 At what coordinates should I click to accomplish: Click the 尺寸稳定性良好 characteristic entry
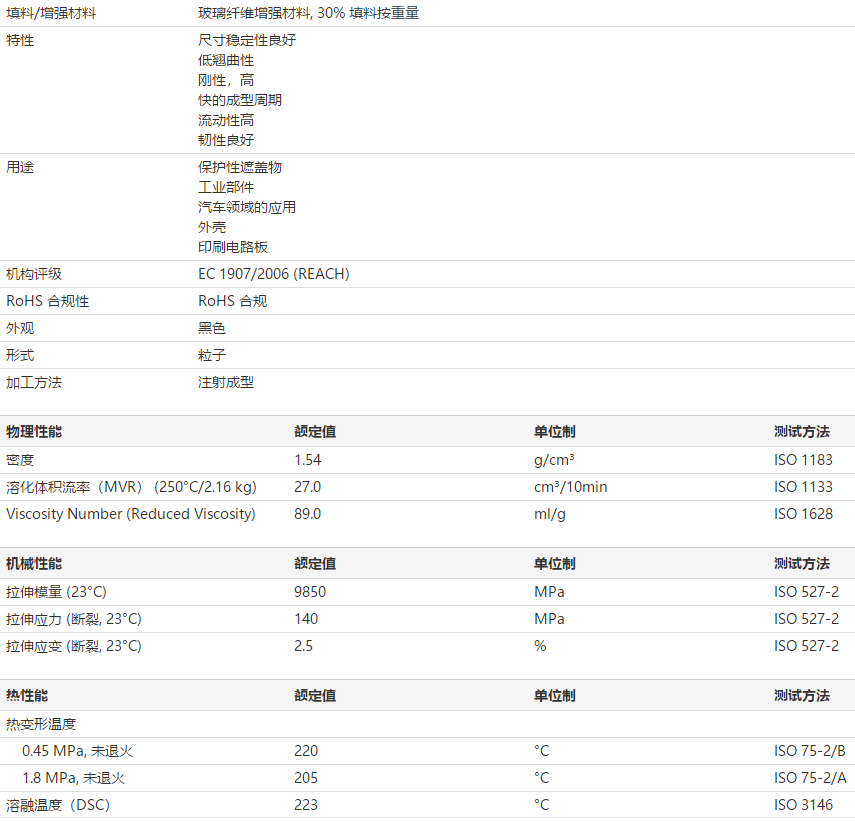tap(240, 41)
